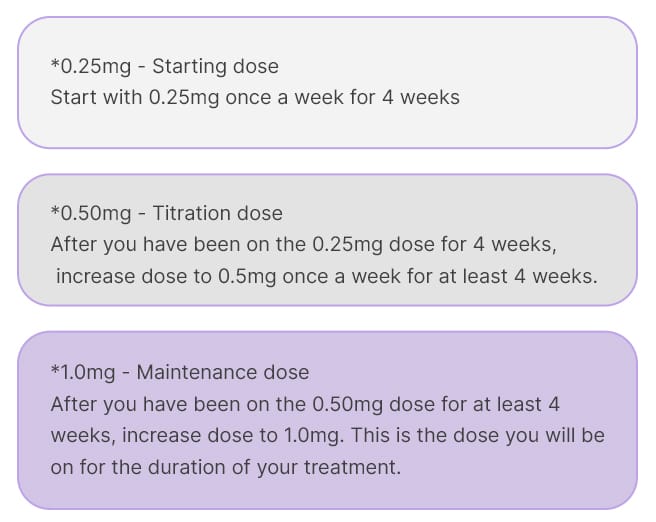Screen dimensions: 656x522
Task: Click the line "on for the duration of your treatment."
Action: pyautogui.click(x=225, y=467)
